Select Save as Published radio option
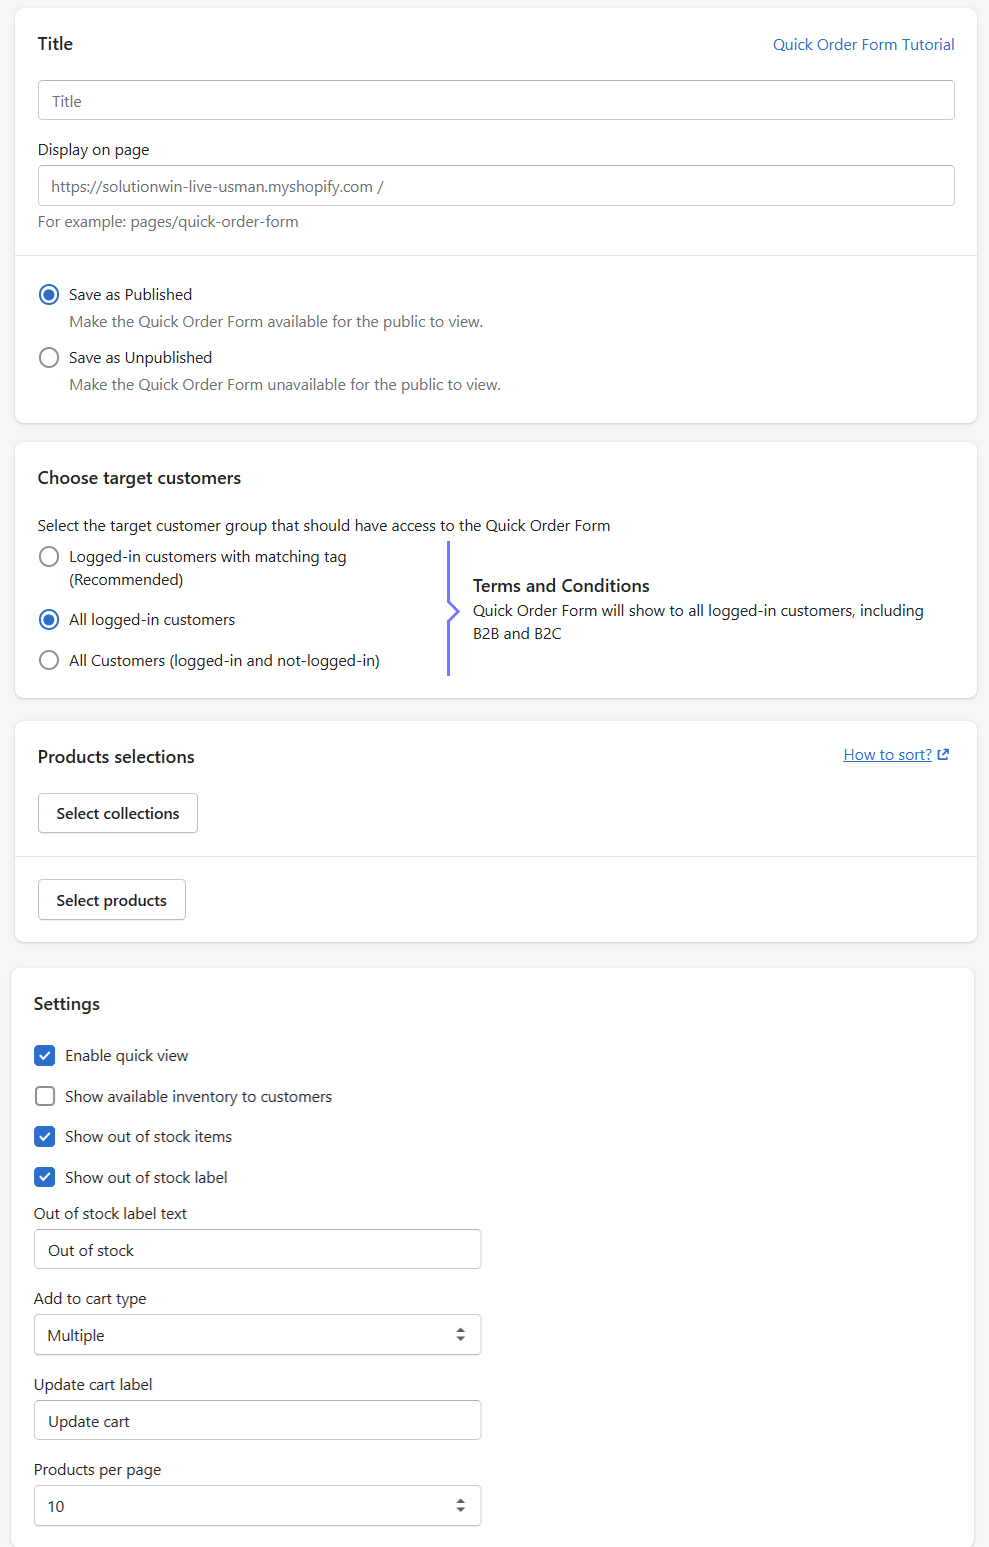989x1547 pixels. [x=49, y=295]
